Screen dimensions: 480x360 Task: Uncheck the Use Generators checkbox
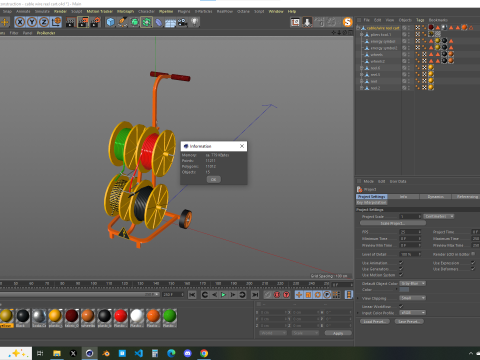tap(401, 269)
